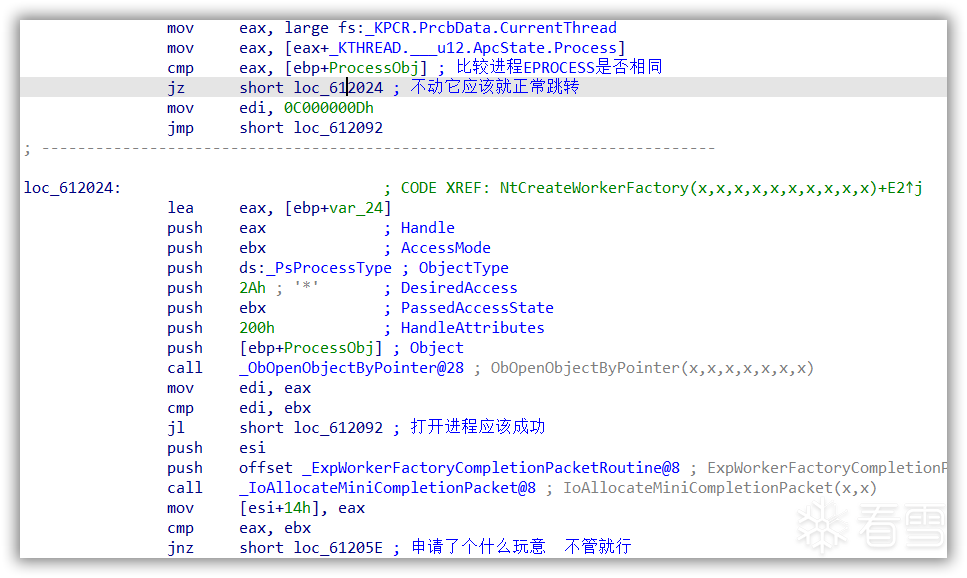Click the AccessMode comment
967x578 pixels.
coord(446,248)
